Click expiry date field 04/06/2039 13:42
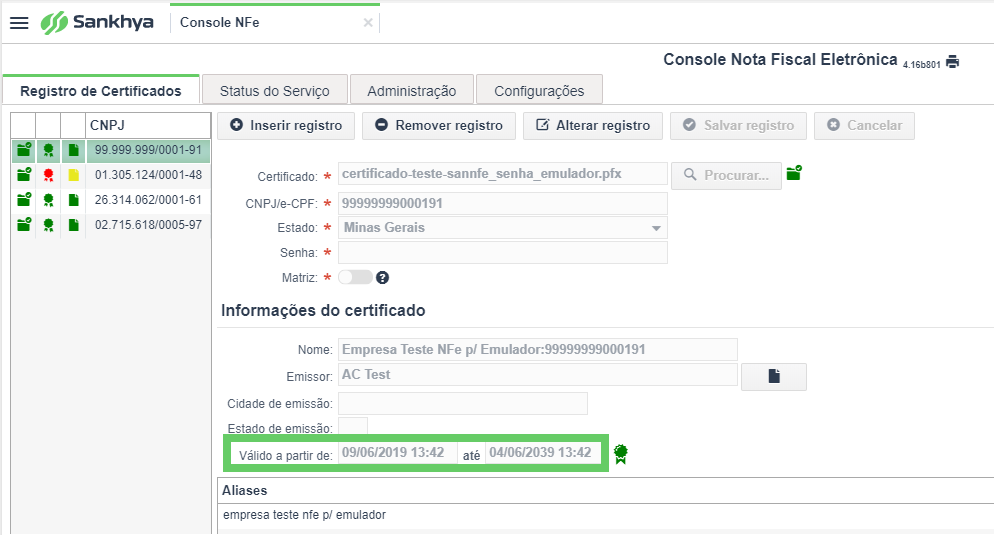The image size is (994, 535). click(543, 453)
